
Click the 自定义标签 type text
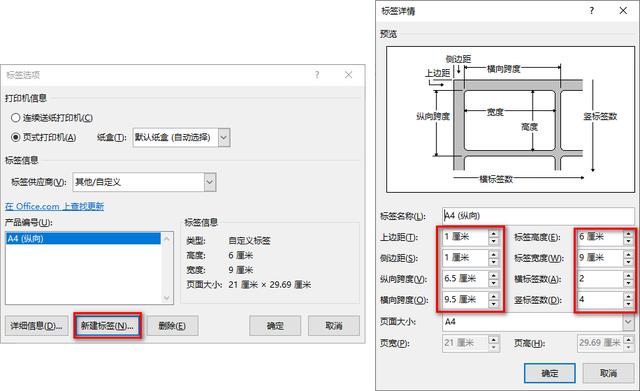coord(249,241)
